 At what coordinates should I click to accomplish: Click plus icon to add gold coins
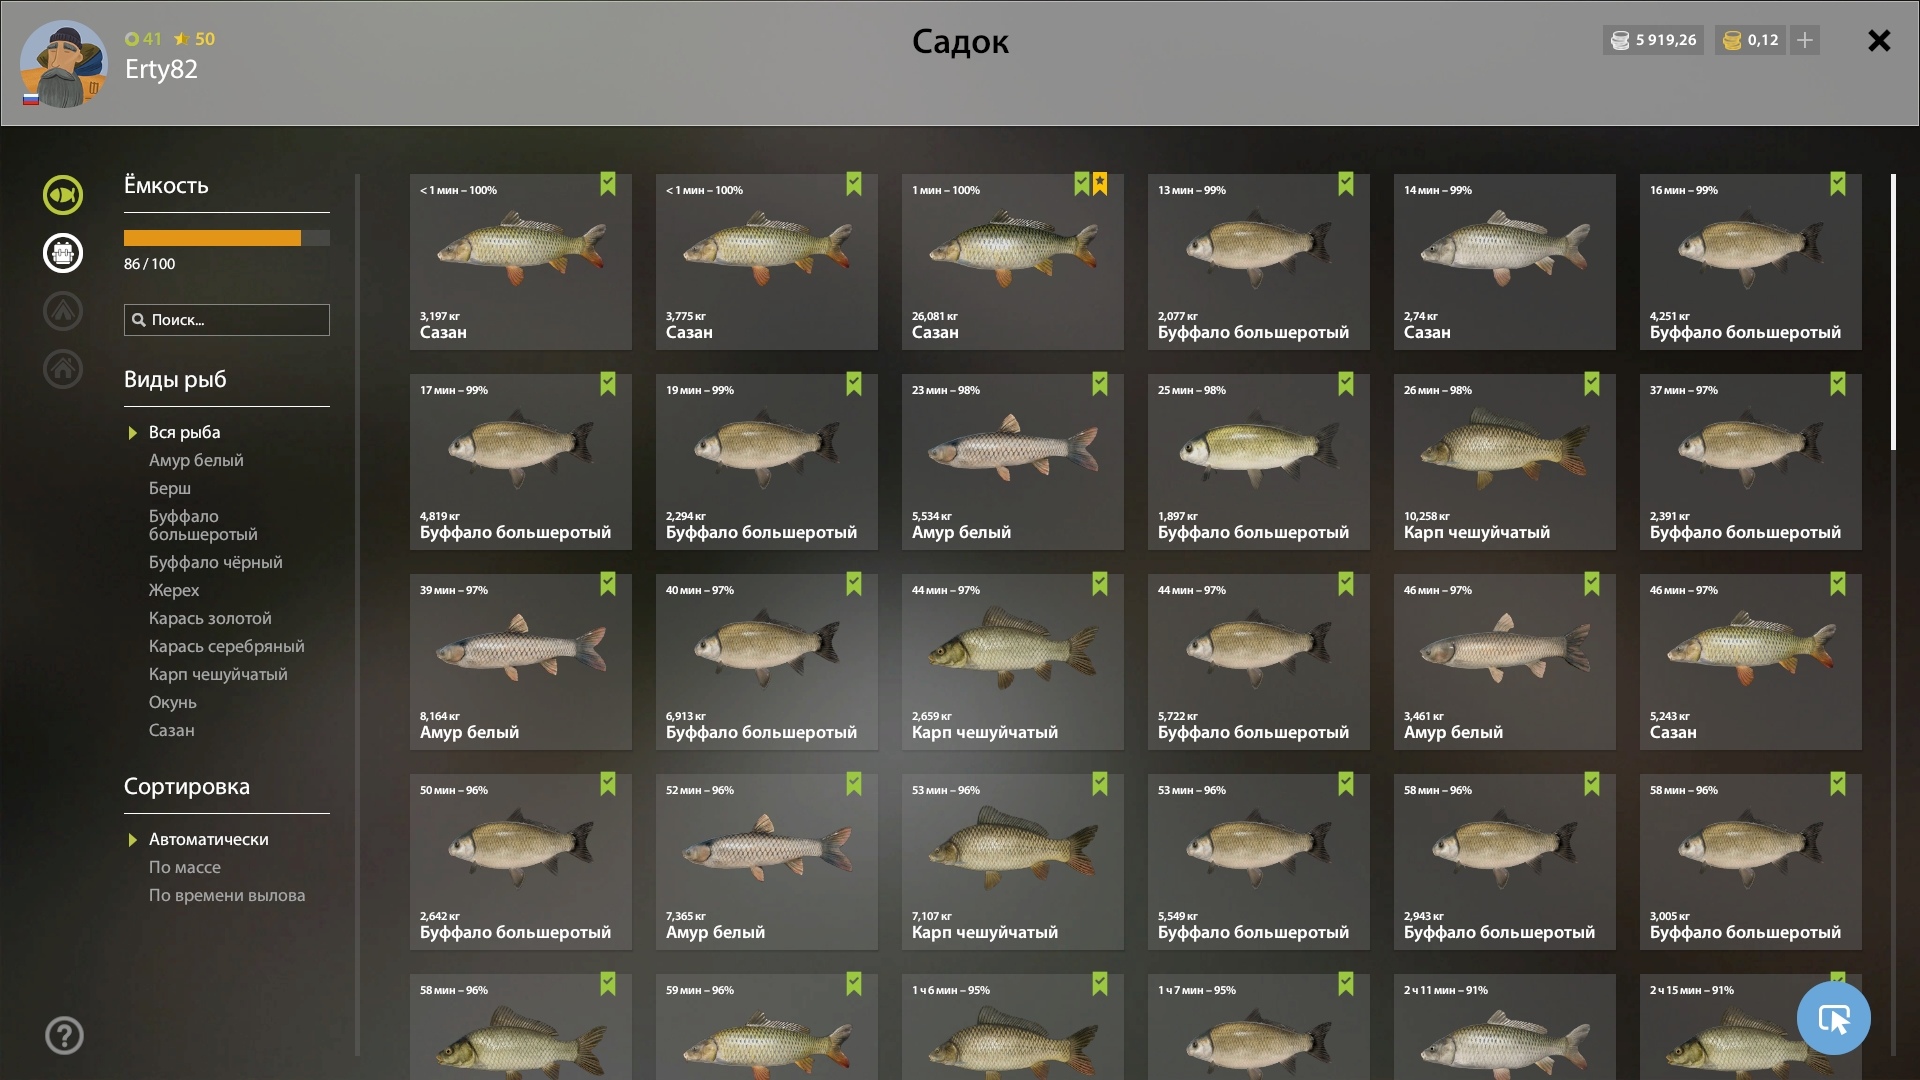tap(1805, 40)
